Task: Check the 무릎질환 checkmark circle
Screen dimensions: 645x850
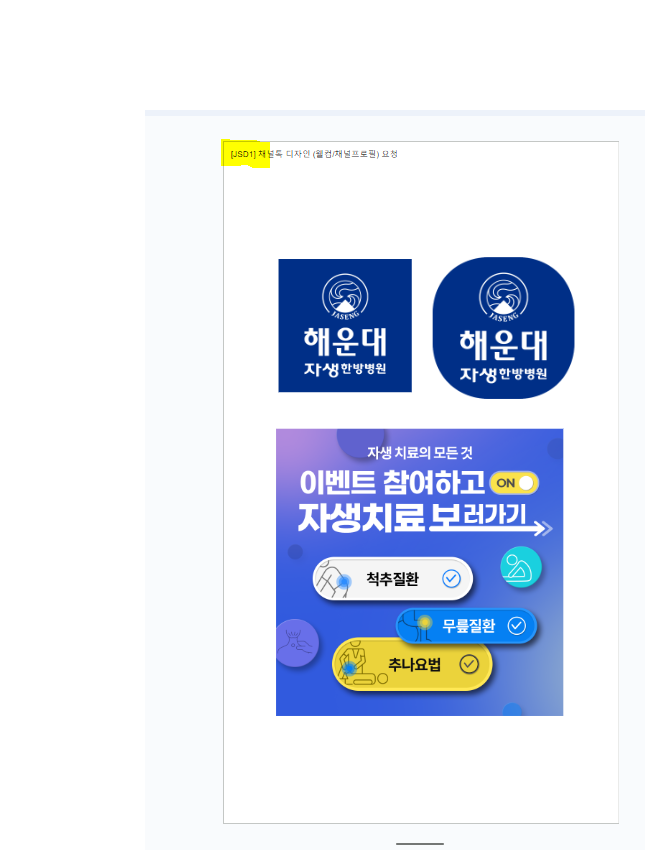Action: point(517,626)
